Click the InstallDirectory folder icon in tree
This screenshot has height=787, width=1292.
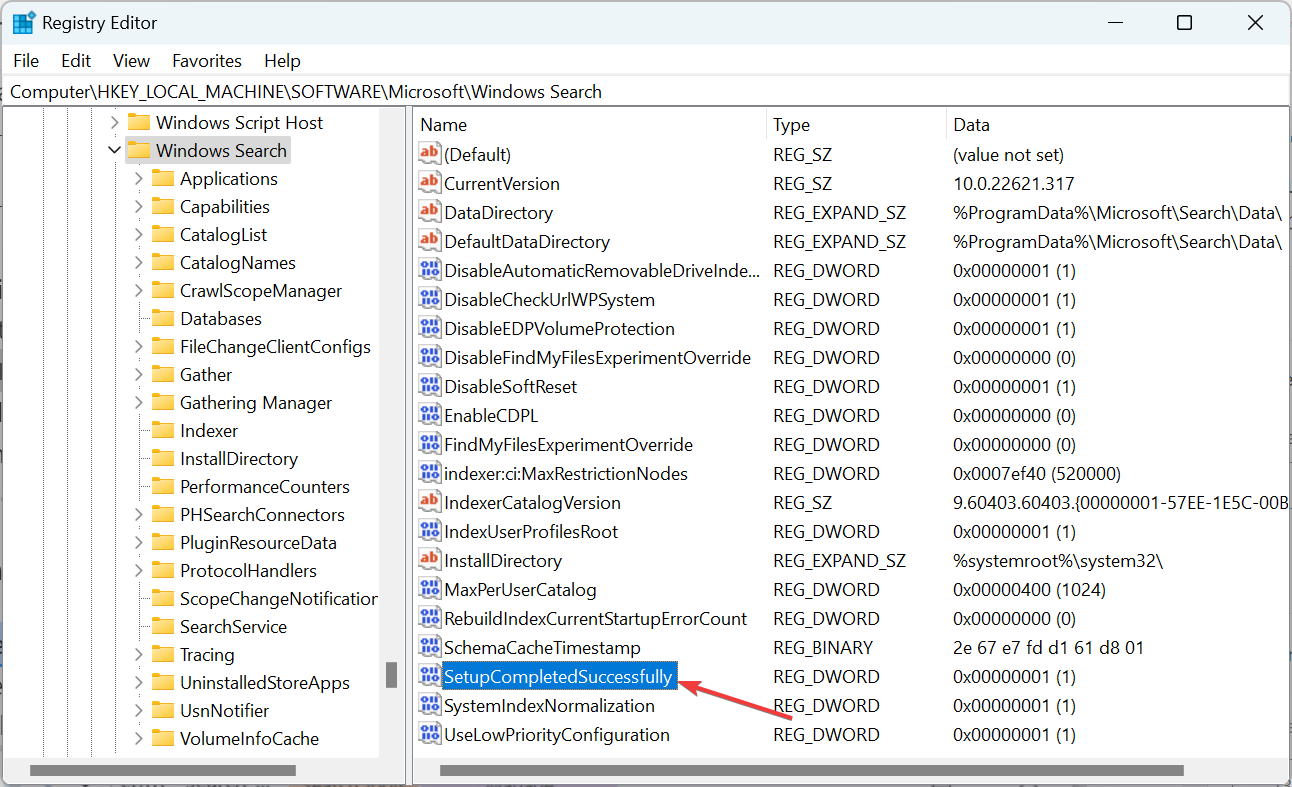tap(163, 458)
